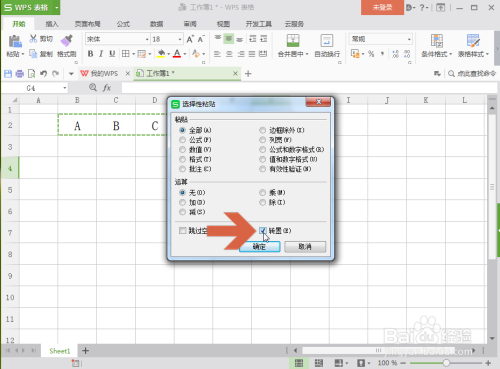Click the Cut scissors icon

(33, 39)
